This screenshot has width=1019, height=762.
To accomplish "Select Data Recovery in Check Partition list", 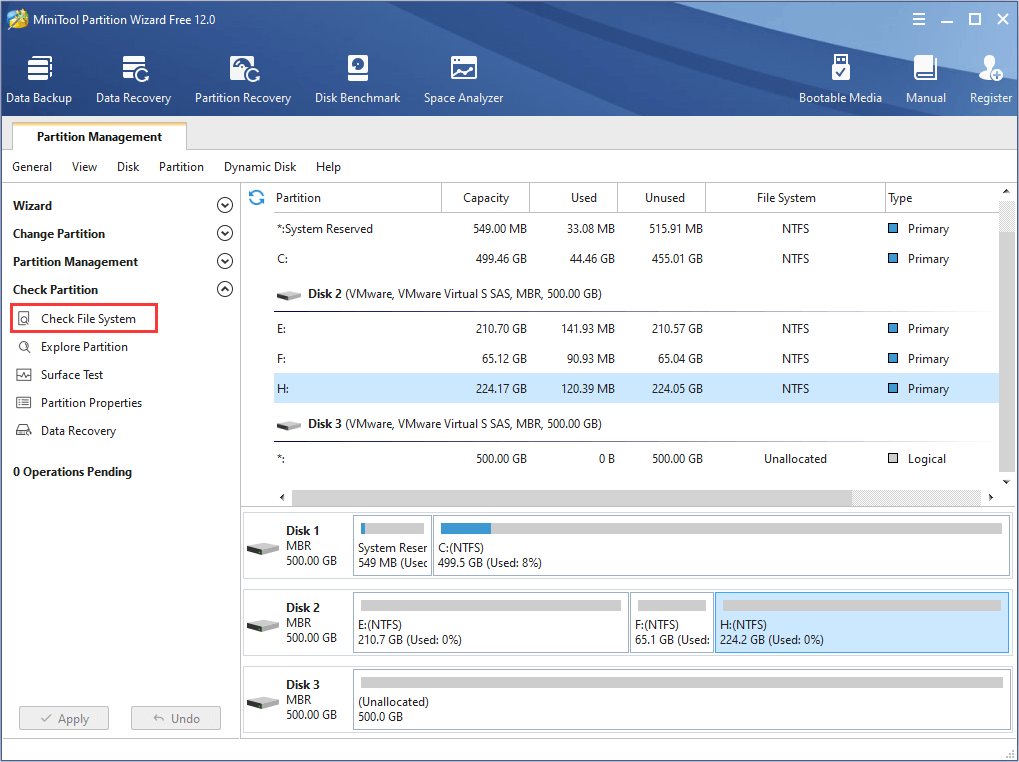I will point(66,431).
